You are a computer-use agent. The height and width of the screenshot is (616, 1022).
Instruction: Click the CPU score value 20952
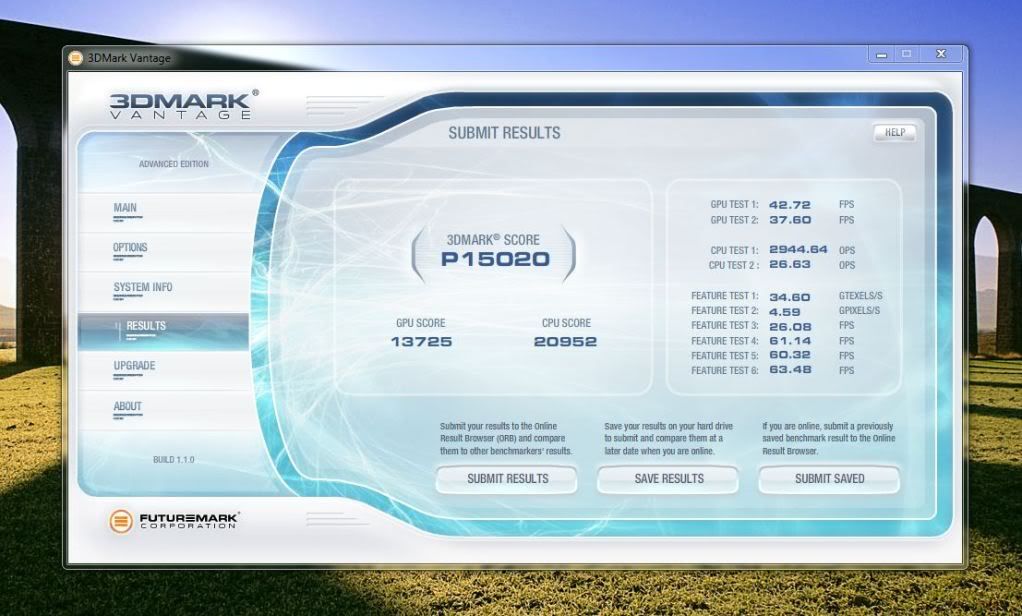(565, 342)
